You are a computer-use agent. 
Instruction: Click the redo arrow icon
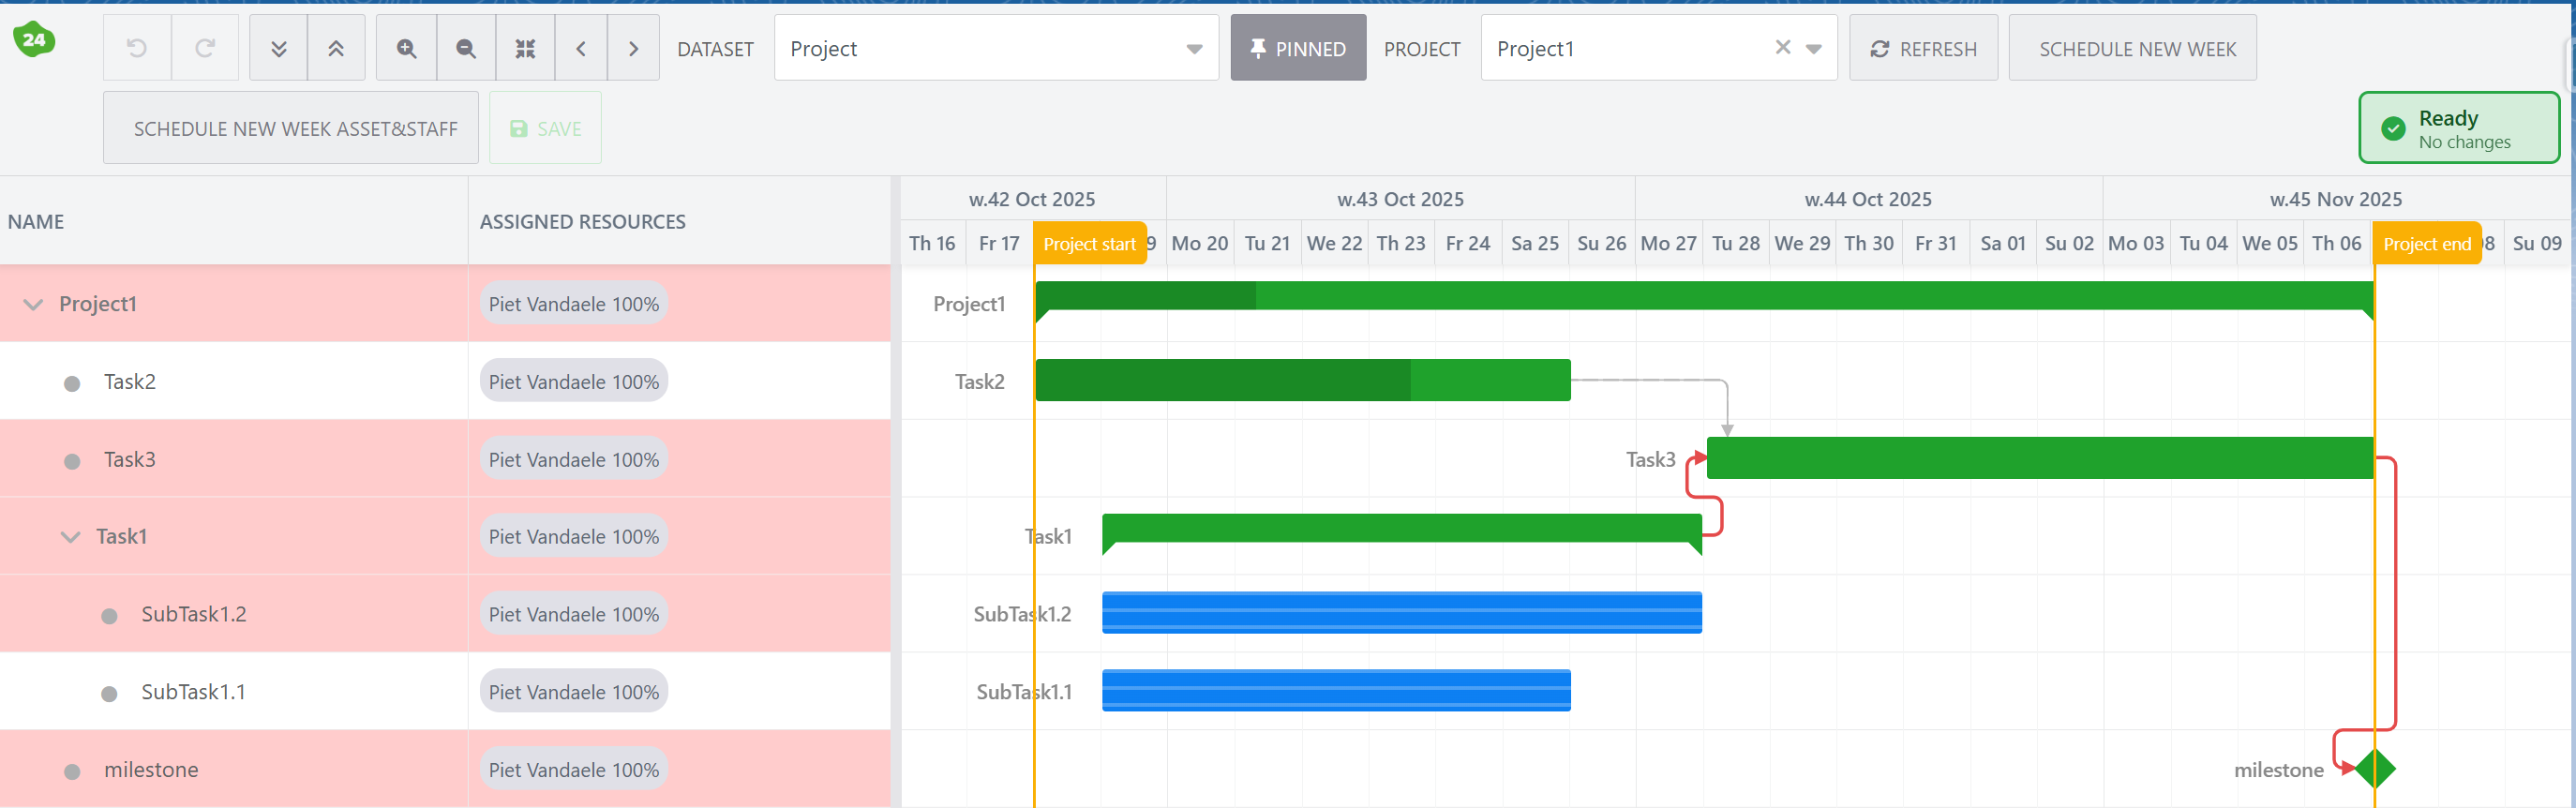tap(205, 48)
